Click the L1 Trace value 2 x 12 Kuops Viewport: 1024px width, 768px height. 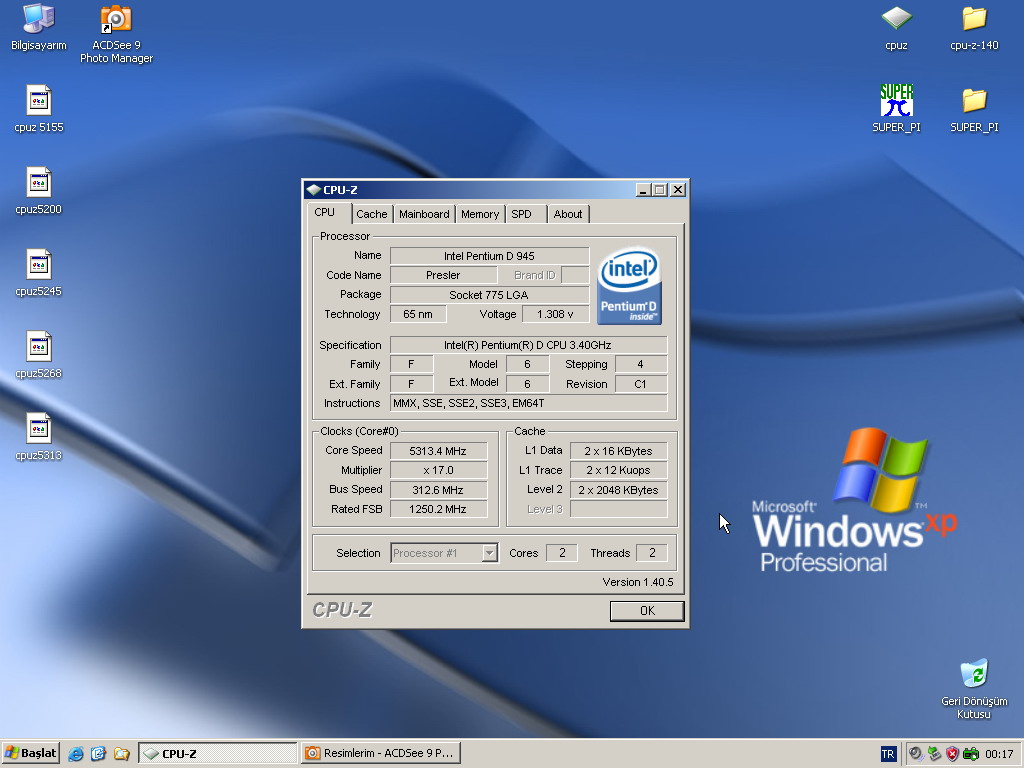pos(618,470)
